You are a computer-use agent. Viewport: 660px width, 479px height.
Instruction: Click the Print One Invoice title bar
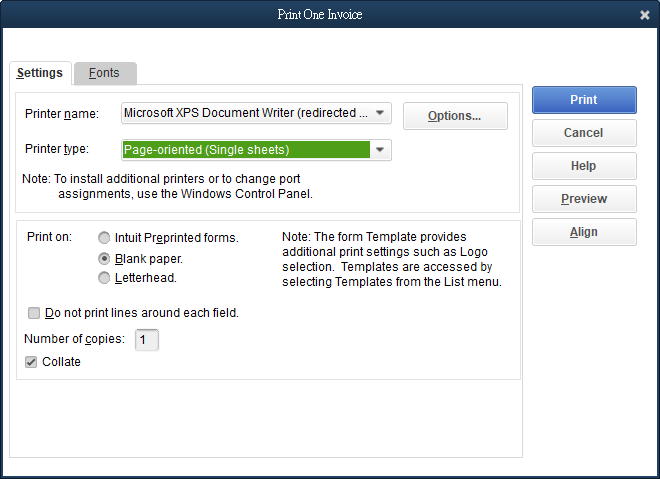(320, 15)
